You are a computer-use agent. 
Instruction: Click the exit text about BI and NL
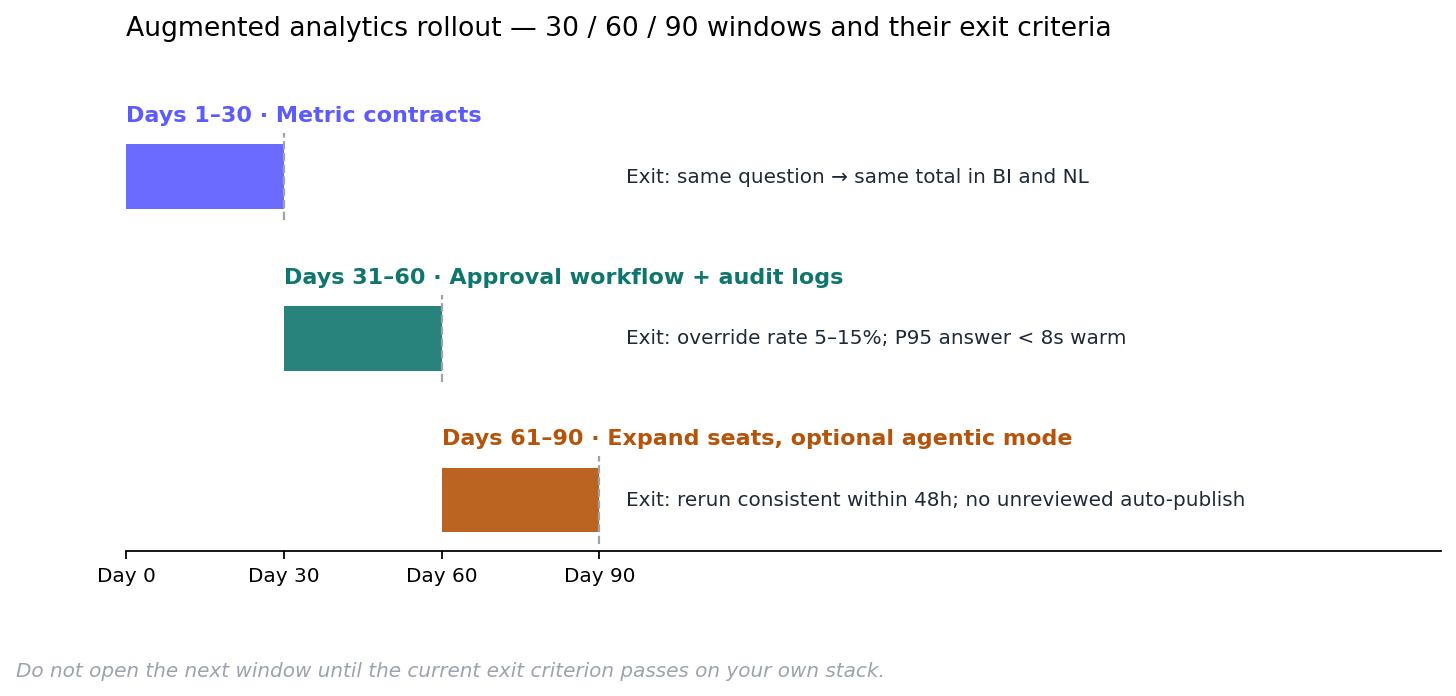click(857, 177)
